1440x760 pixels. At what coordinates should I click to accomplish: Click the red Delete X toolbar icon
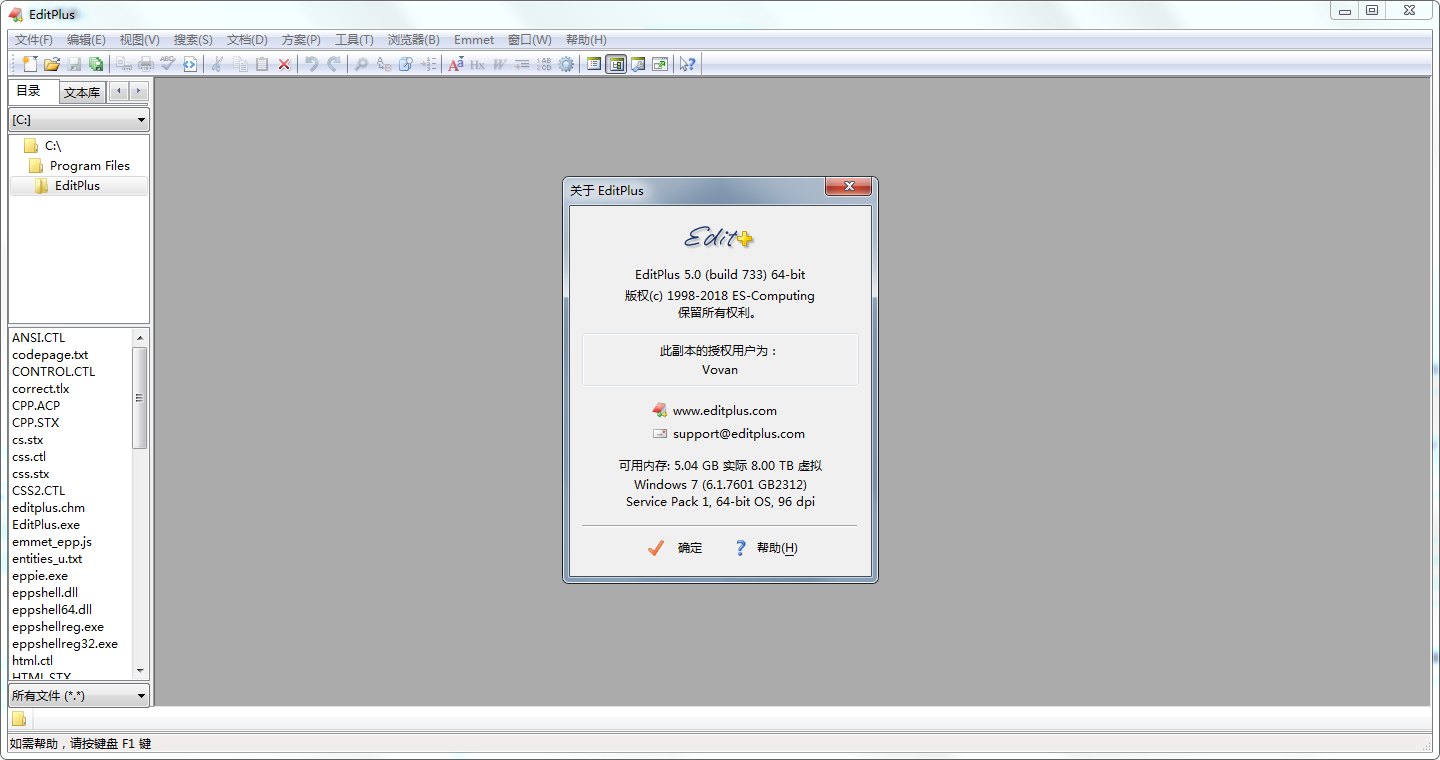[284, 64]
